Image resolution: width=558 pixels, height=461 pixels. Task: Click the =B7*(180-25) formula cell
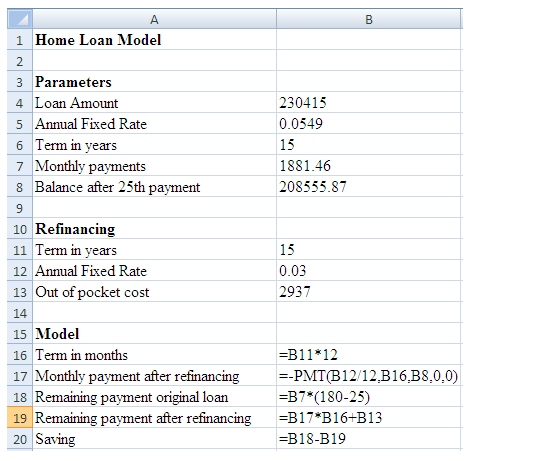369,397
